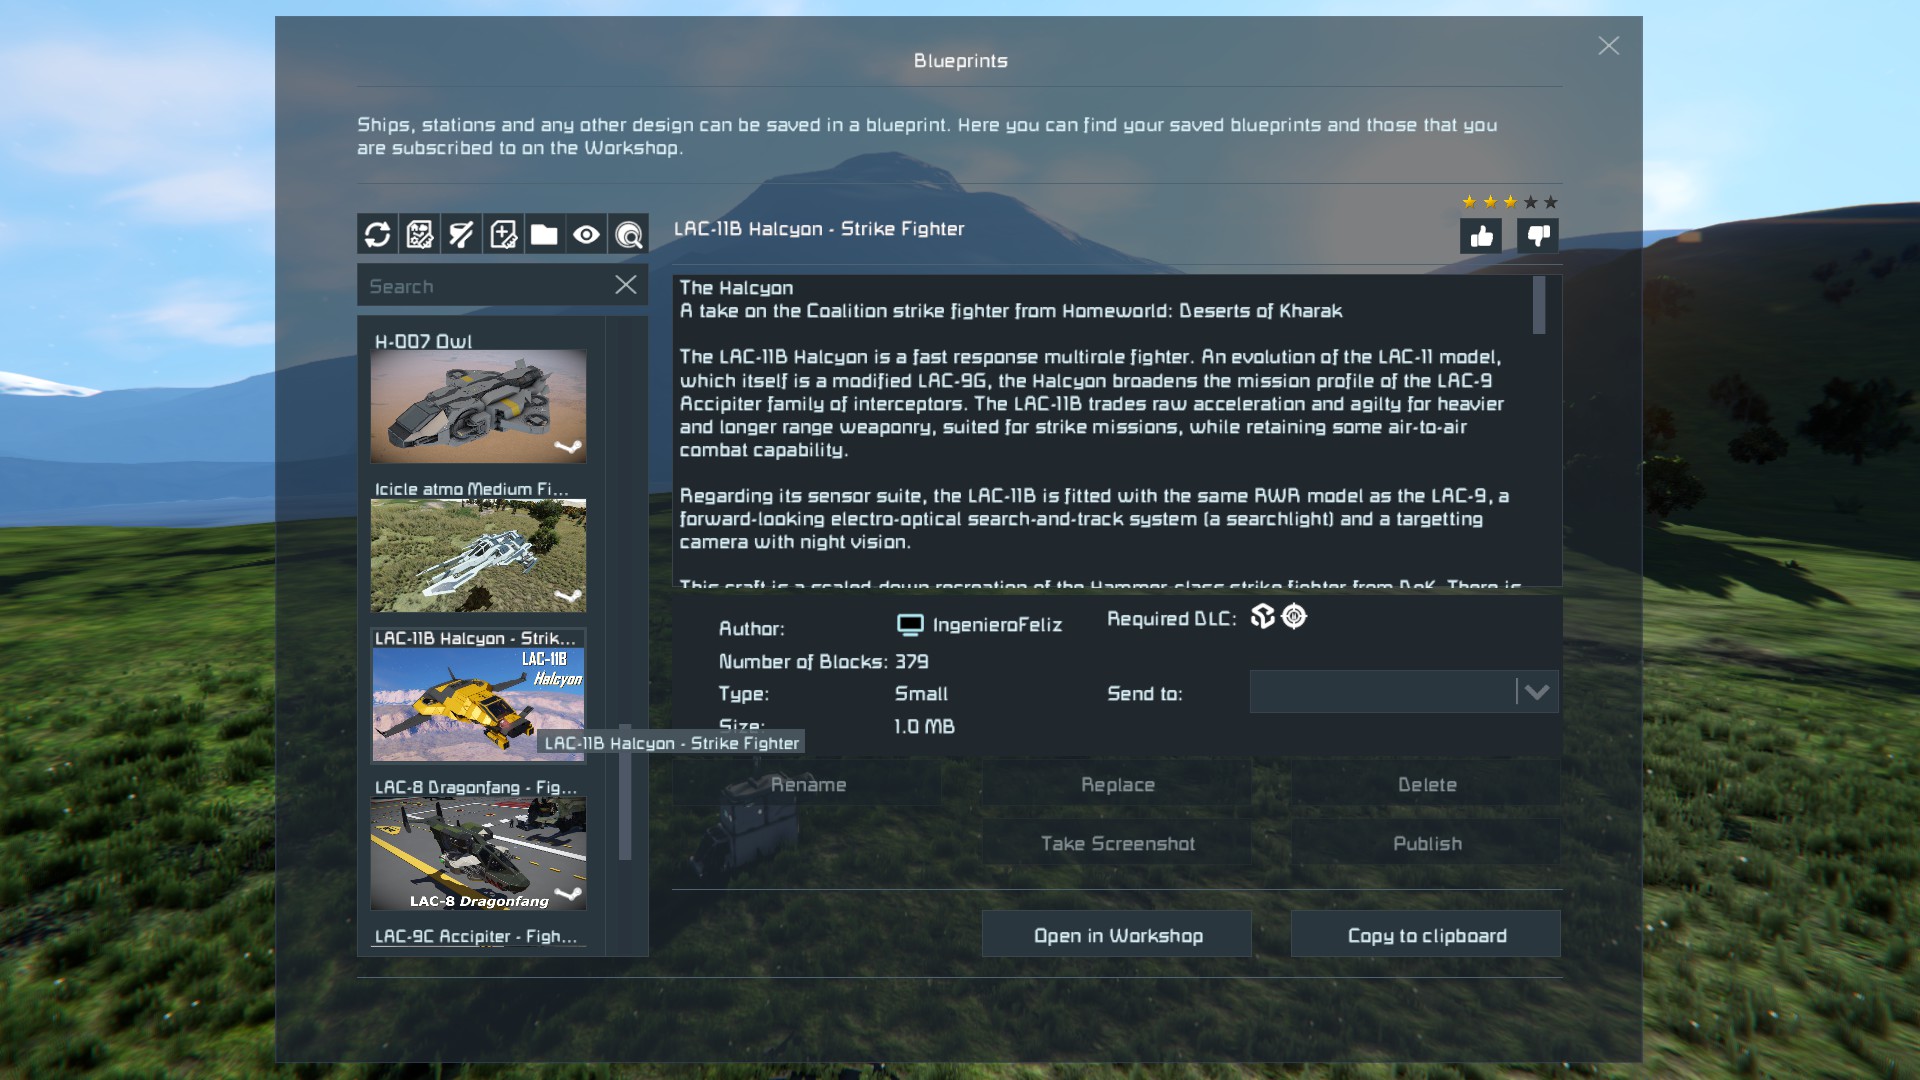
Task: Click the map-sheet icon next to refresh
Action: coord(419,234)
